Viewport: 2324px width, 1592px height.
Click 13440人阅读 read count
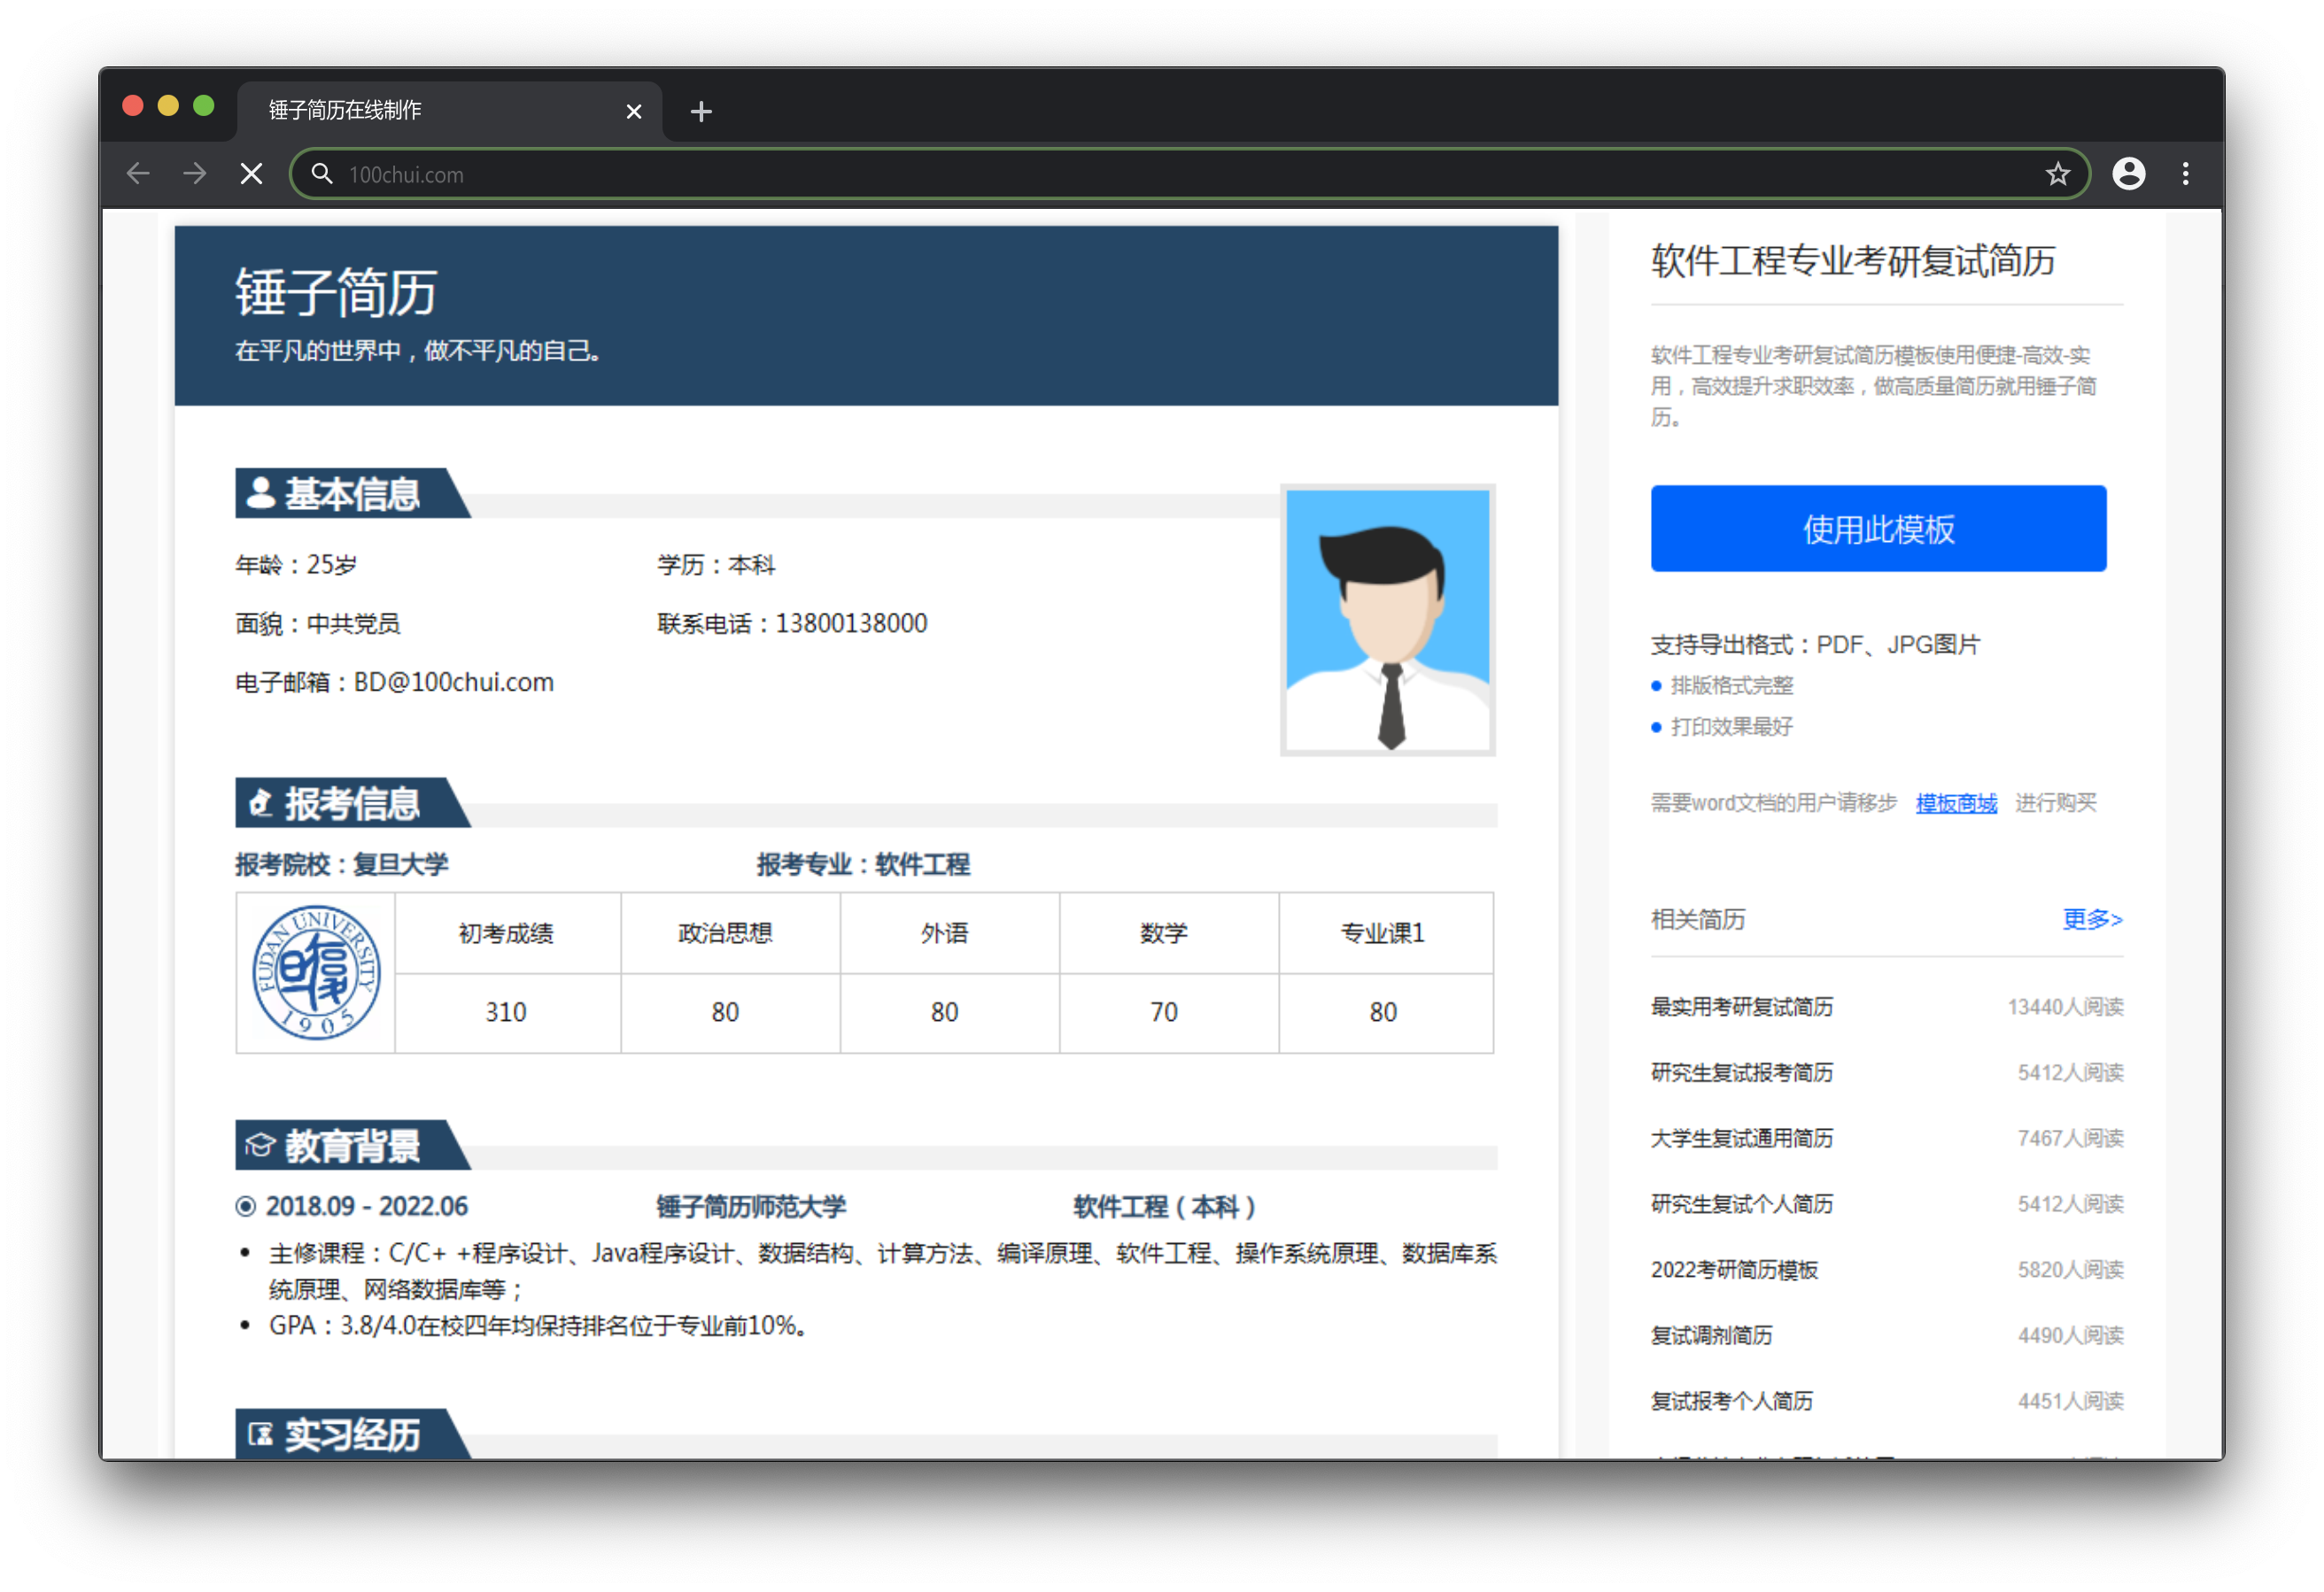tap(2065, 1006)
